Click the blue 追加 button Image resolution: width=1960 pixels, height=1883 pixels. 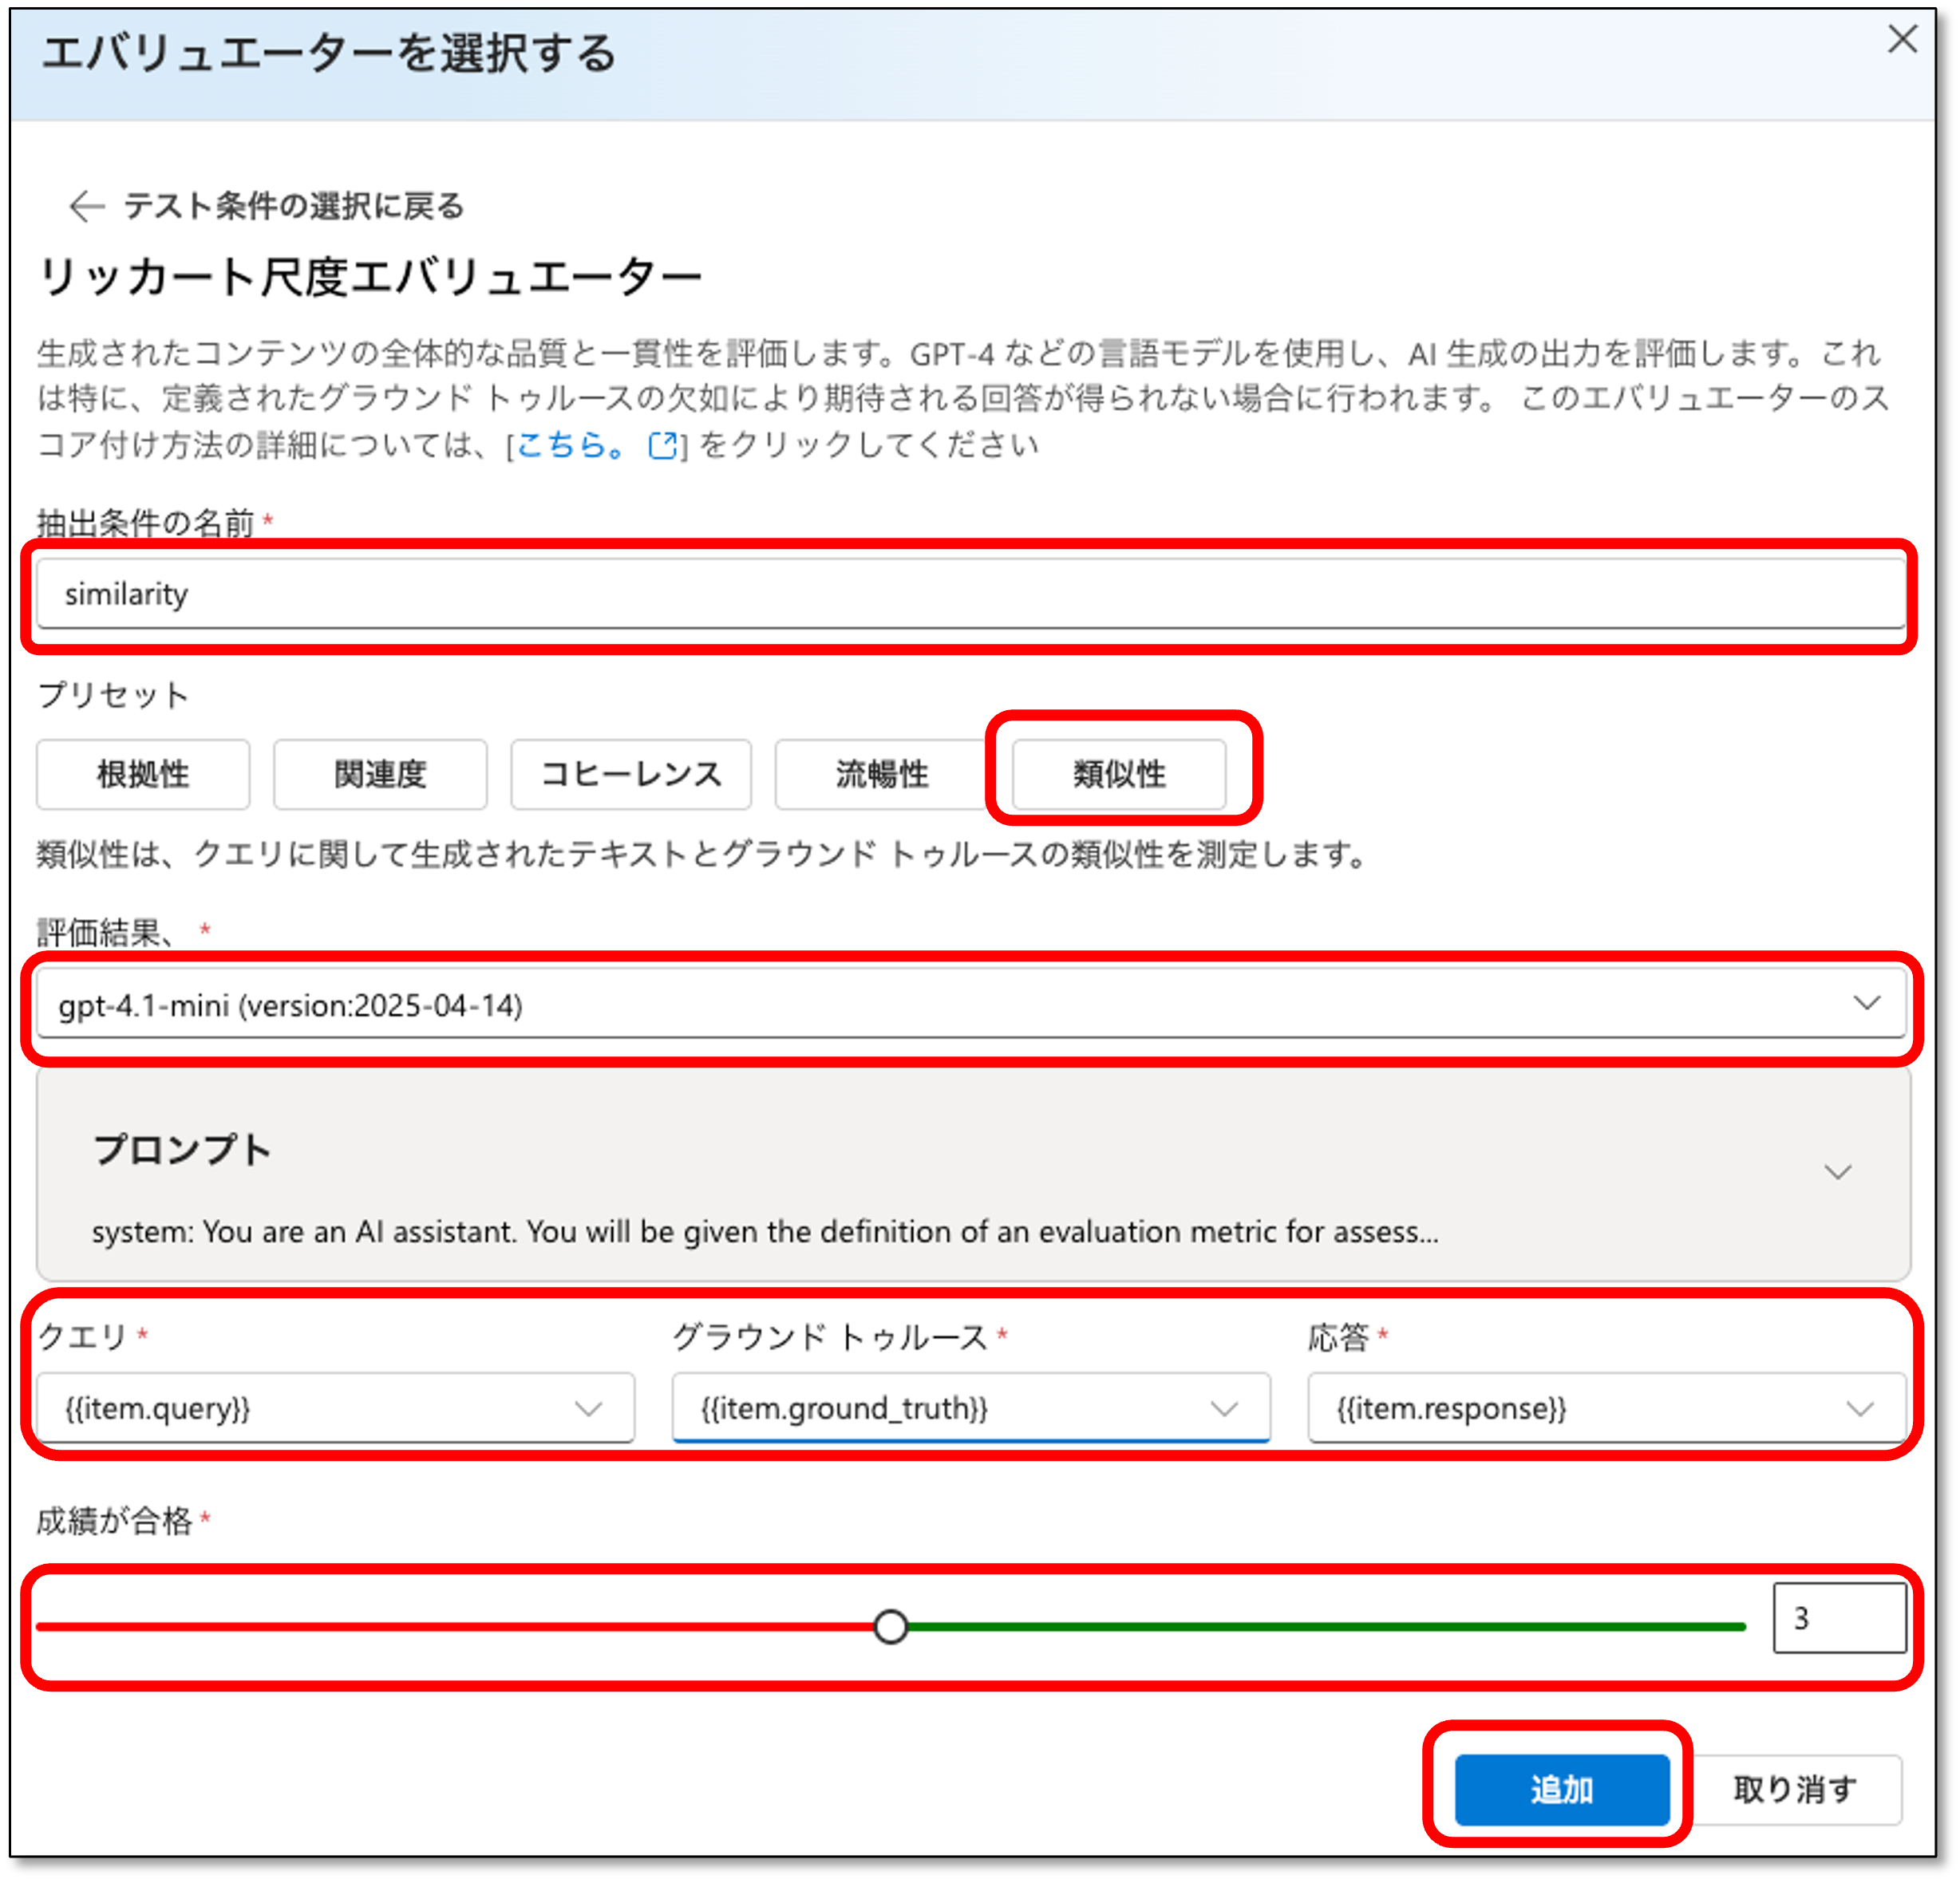pyautogui.click(x=1561, y=1789)
